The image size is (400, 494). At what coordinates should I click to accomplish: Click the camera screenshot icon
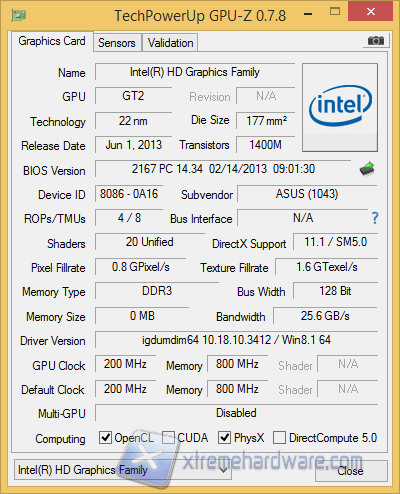pos(376,41)
